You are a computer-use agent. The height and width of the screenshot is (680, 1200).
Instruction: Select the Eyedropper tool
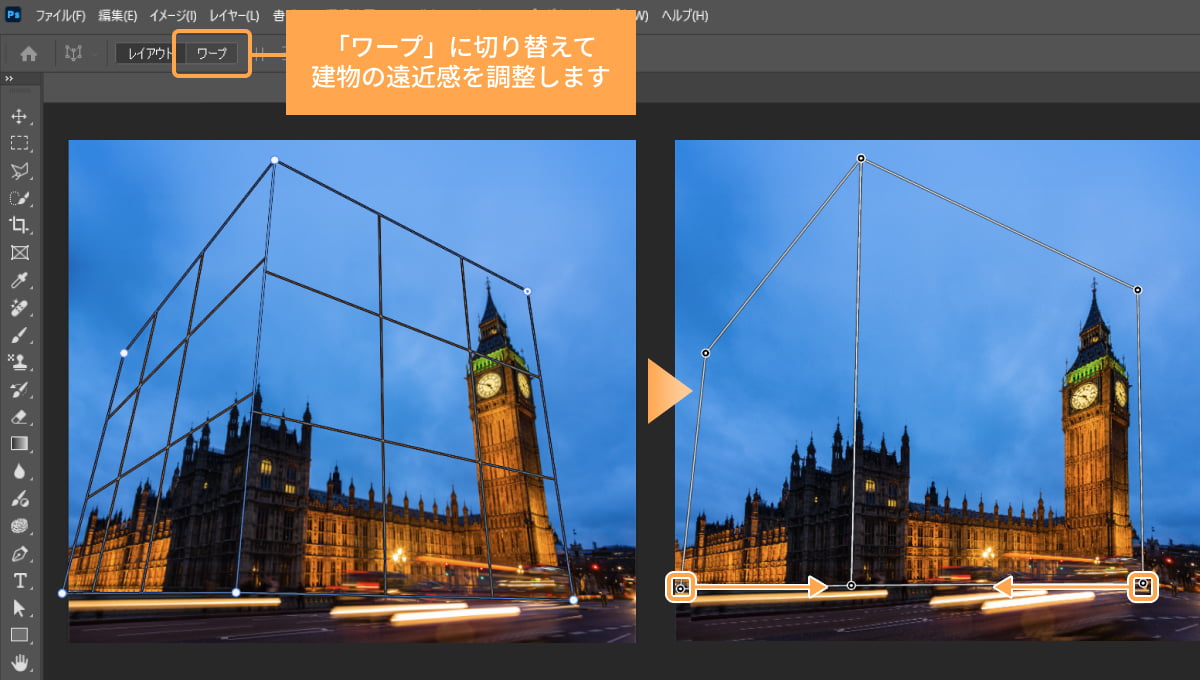(x=18, y=280)
